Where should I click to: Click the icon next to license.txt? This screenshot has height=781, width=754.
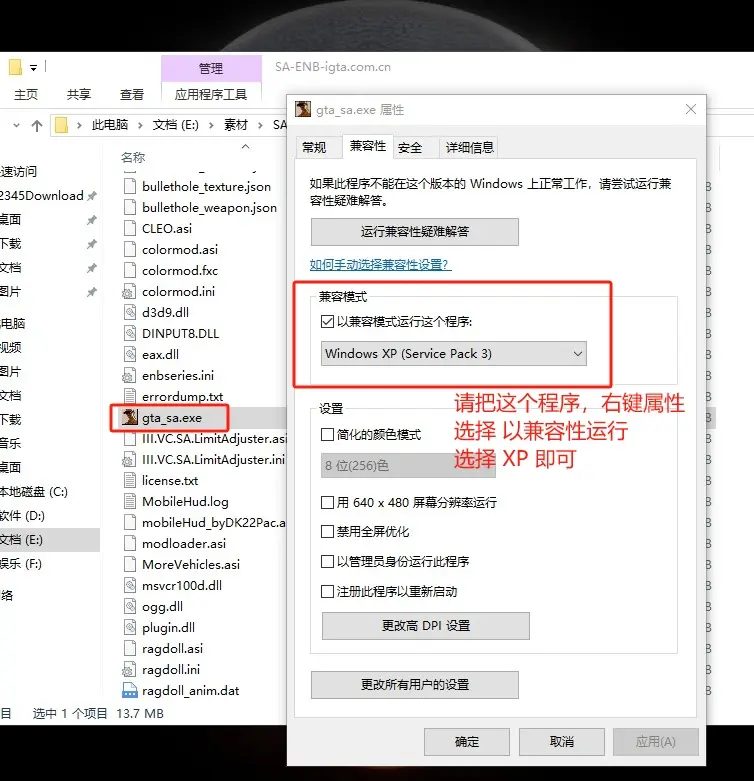[130, 480]
